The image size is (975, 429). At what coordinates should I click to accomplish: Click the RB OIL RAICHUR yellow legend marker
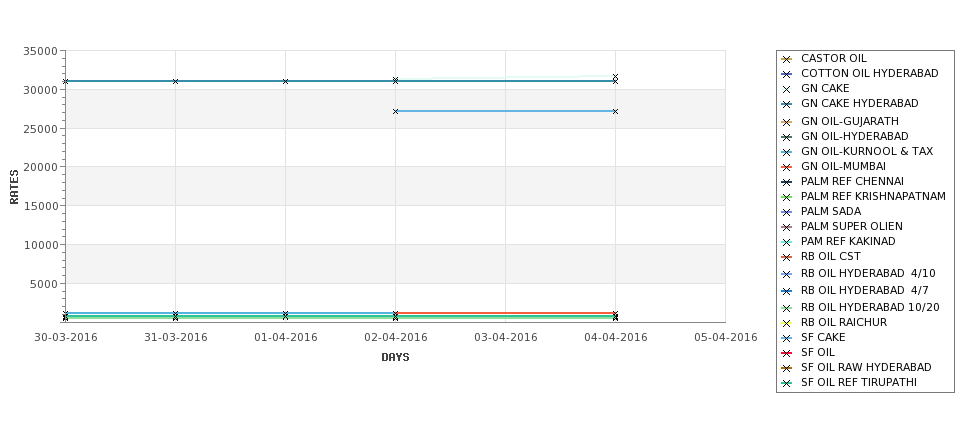coord(787,323)
